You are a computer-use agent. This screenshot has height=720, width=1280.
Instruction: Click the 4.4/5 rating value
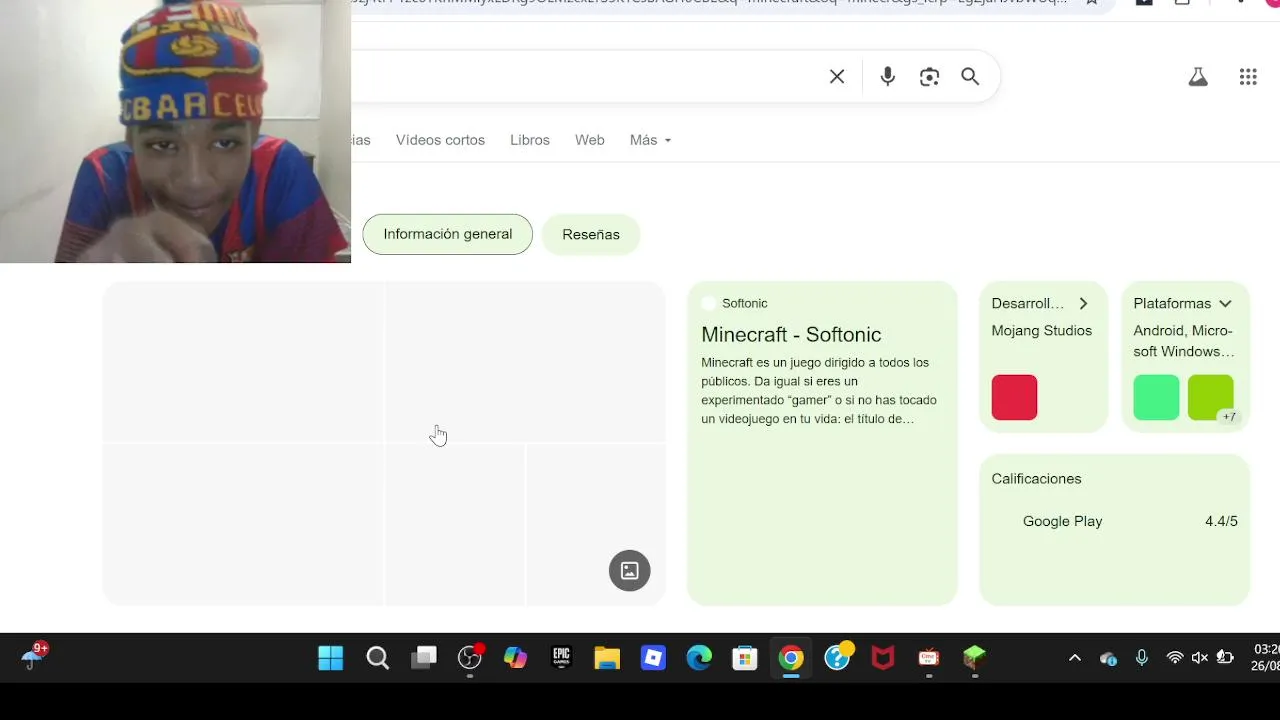click(1221, 521)
